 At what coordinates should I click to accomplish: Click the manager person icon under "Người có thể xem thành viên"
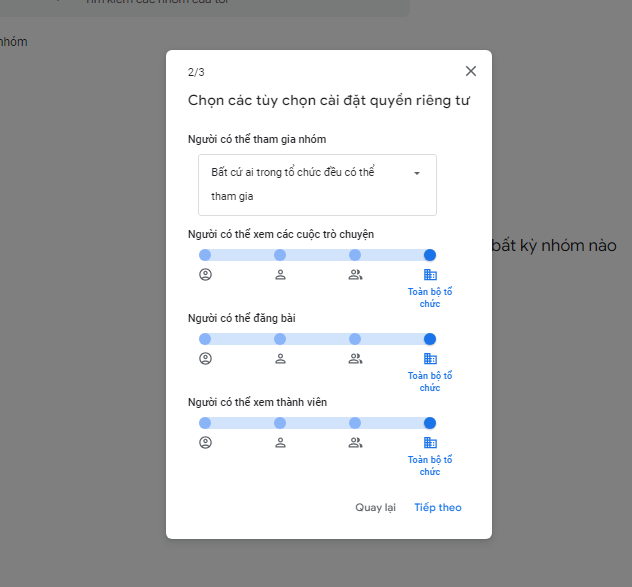(x=280, y=442)
